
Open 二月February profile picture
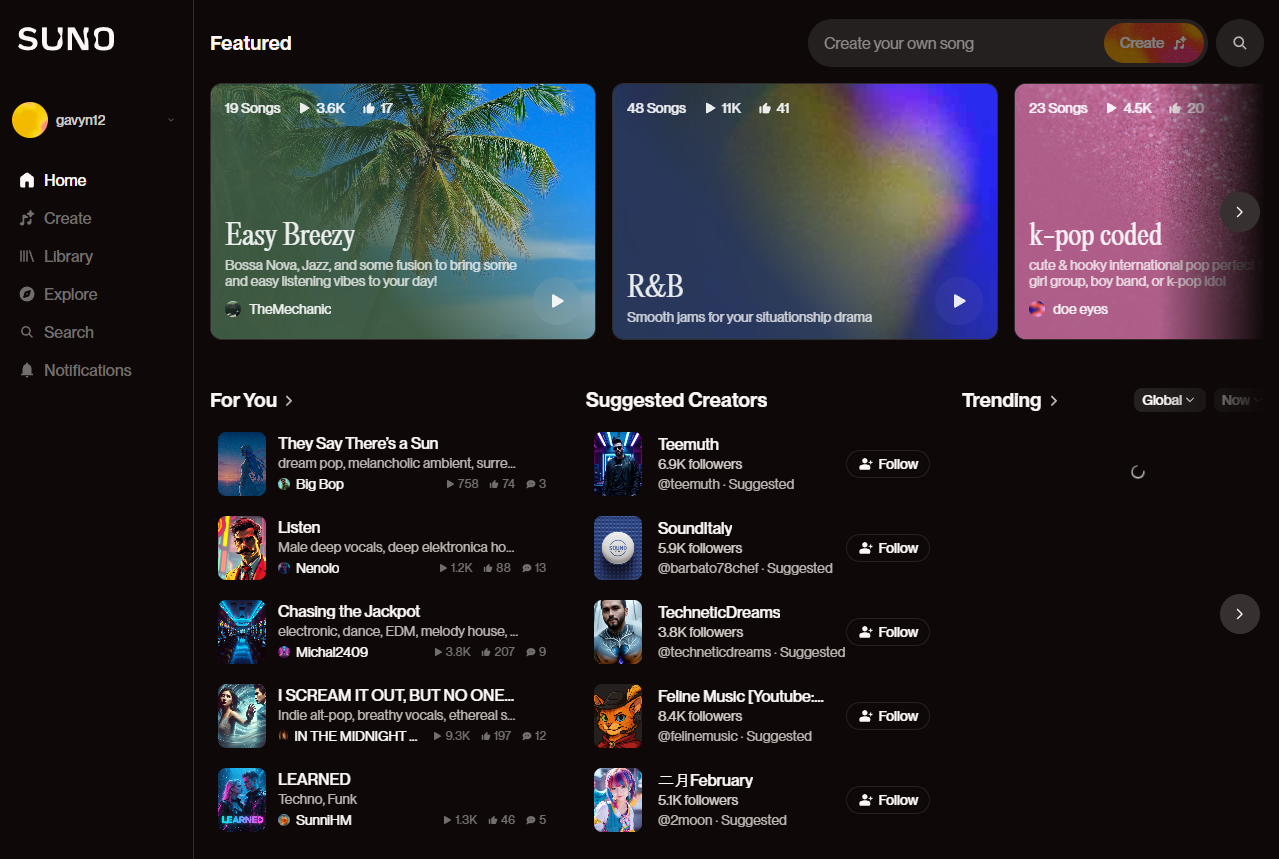coord(618,800)
